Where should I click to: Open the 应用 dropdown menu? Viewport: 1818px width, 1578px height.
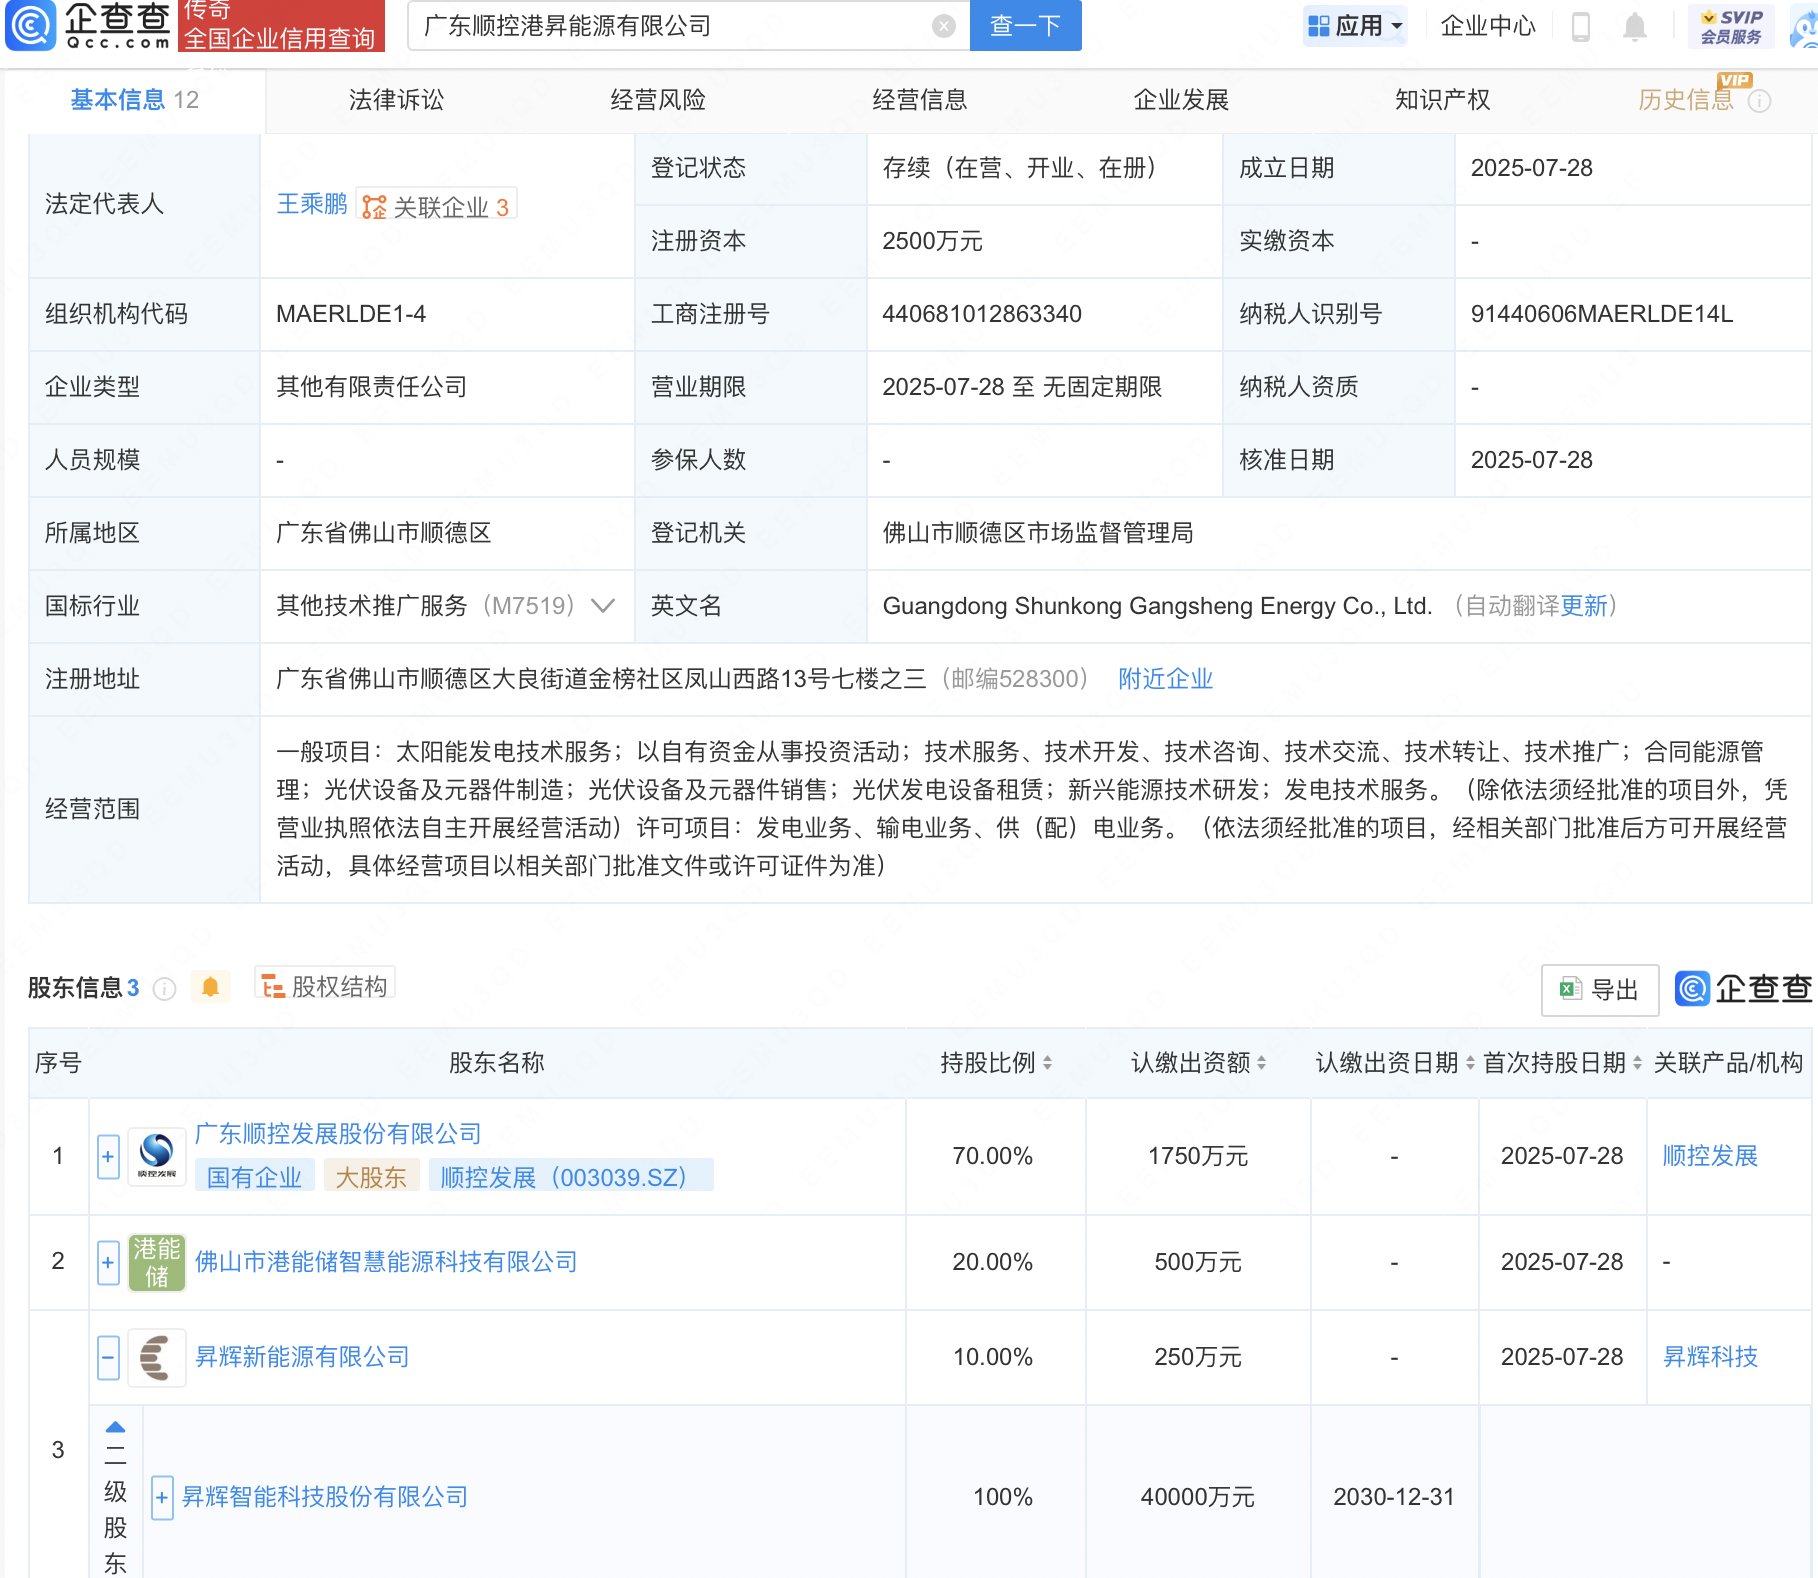1356,26
